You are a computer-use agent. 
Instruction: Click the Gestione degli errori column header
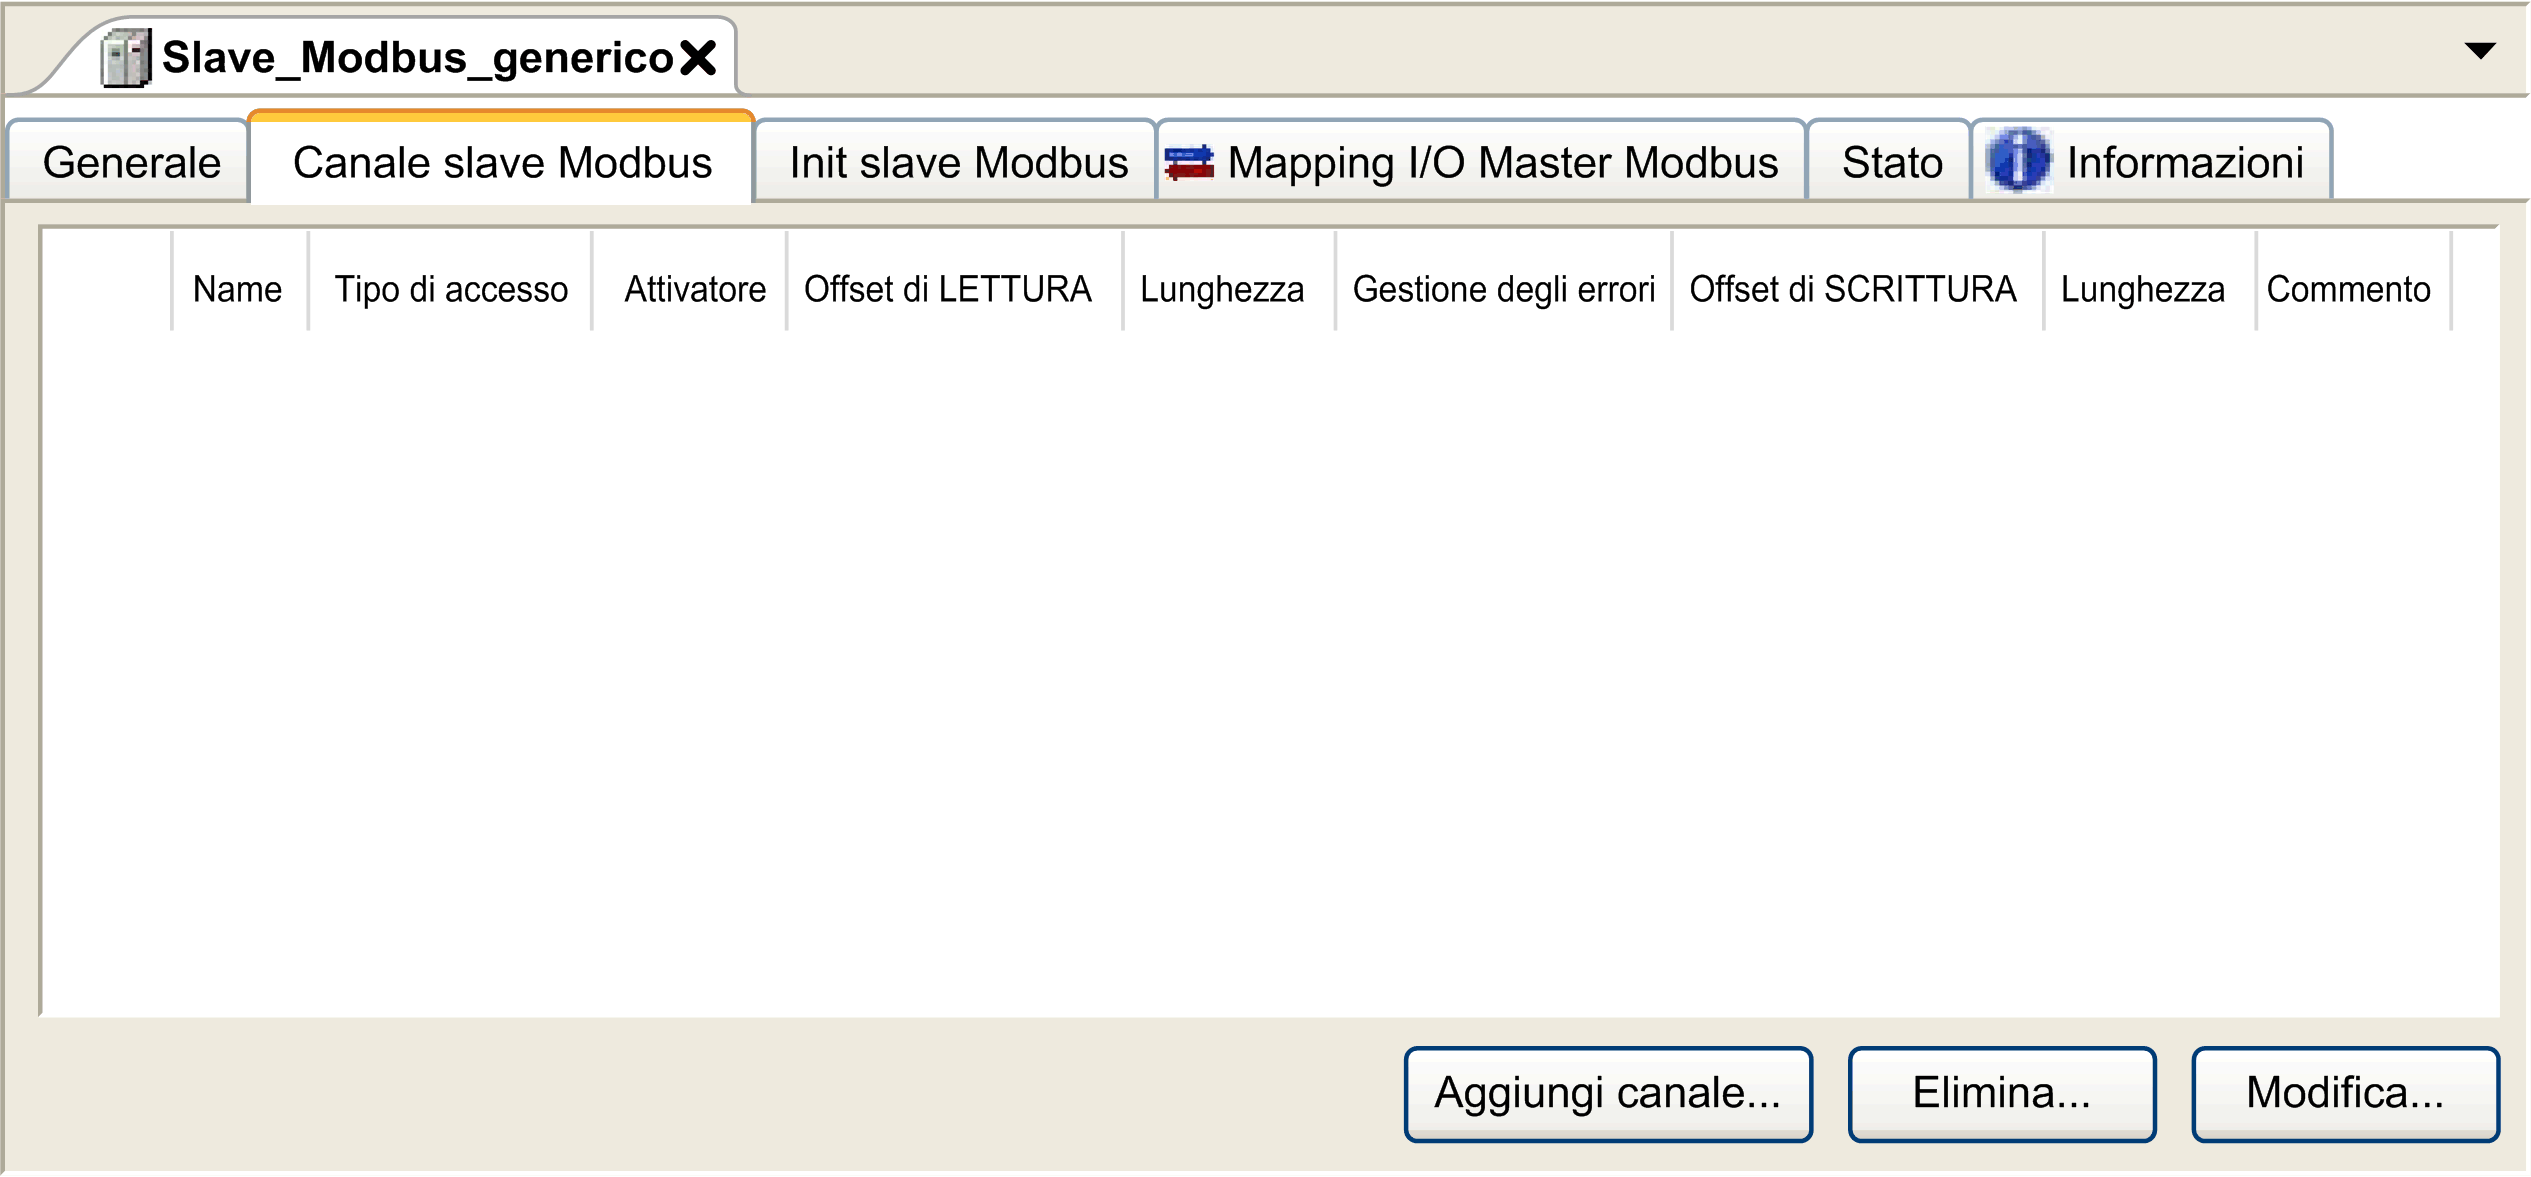coord(1504,289)
